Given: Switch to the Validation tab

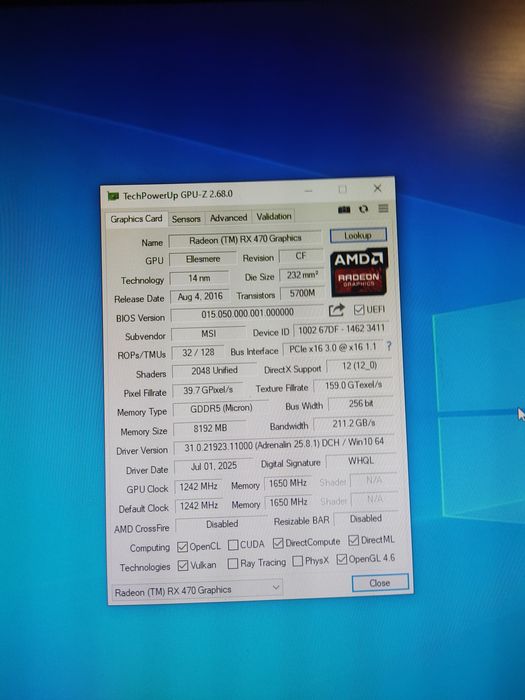Looking at the screenshot, I should tap(274, 216).
